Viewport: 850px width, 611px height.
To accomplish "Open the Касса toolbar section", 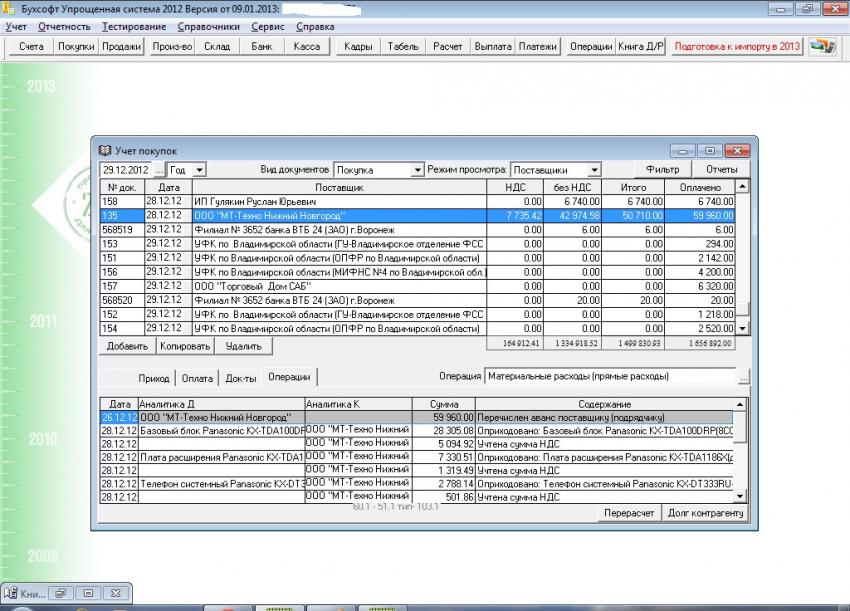I will (307, 47).
